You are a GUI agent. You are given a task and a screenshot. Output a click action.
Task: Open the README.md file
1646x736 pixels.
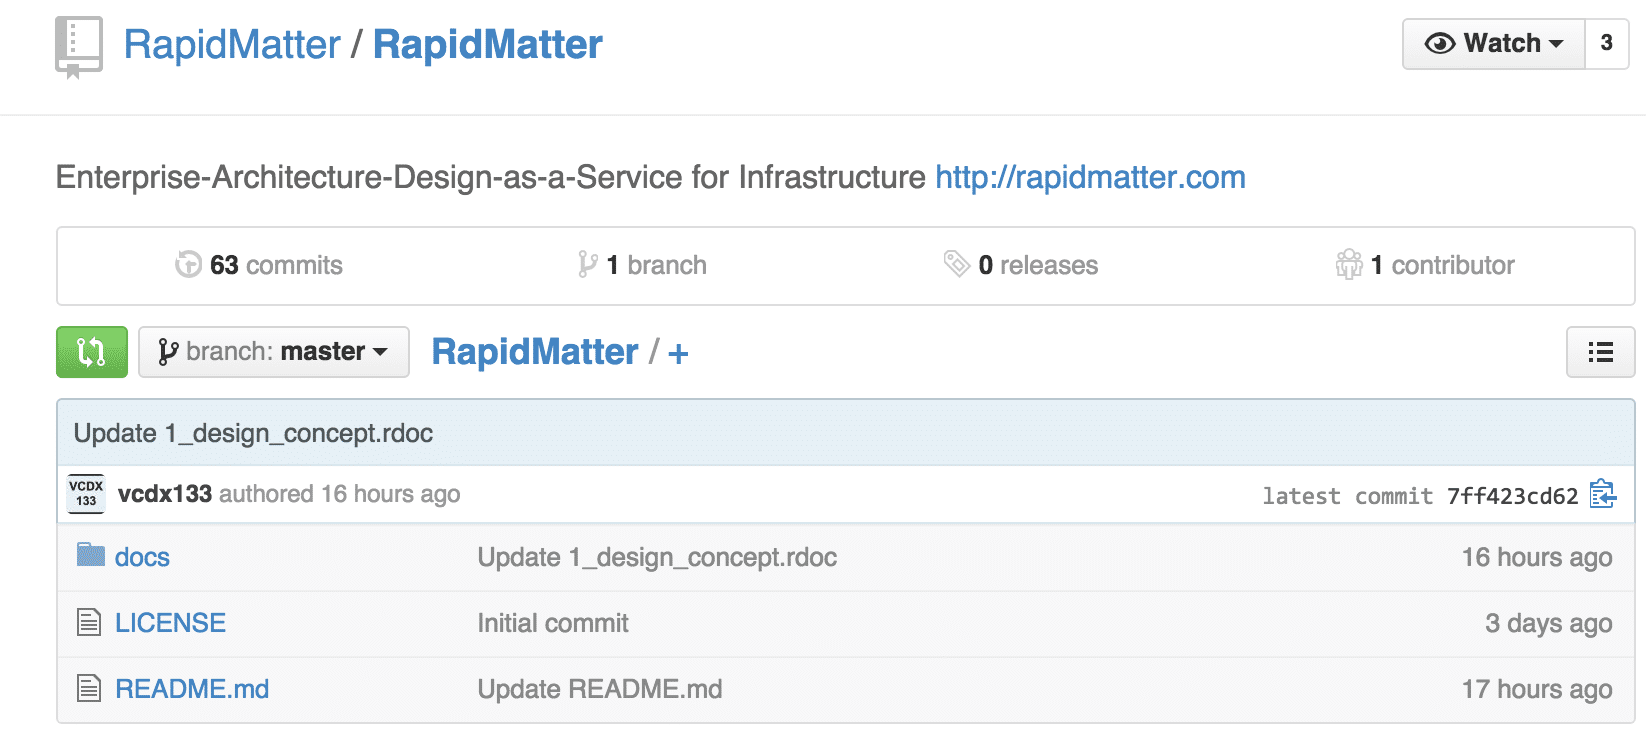[x=192, y=689]
